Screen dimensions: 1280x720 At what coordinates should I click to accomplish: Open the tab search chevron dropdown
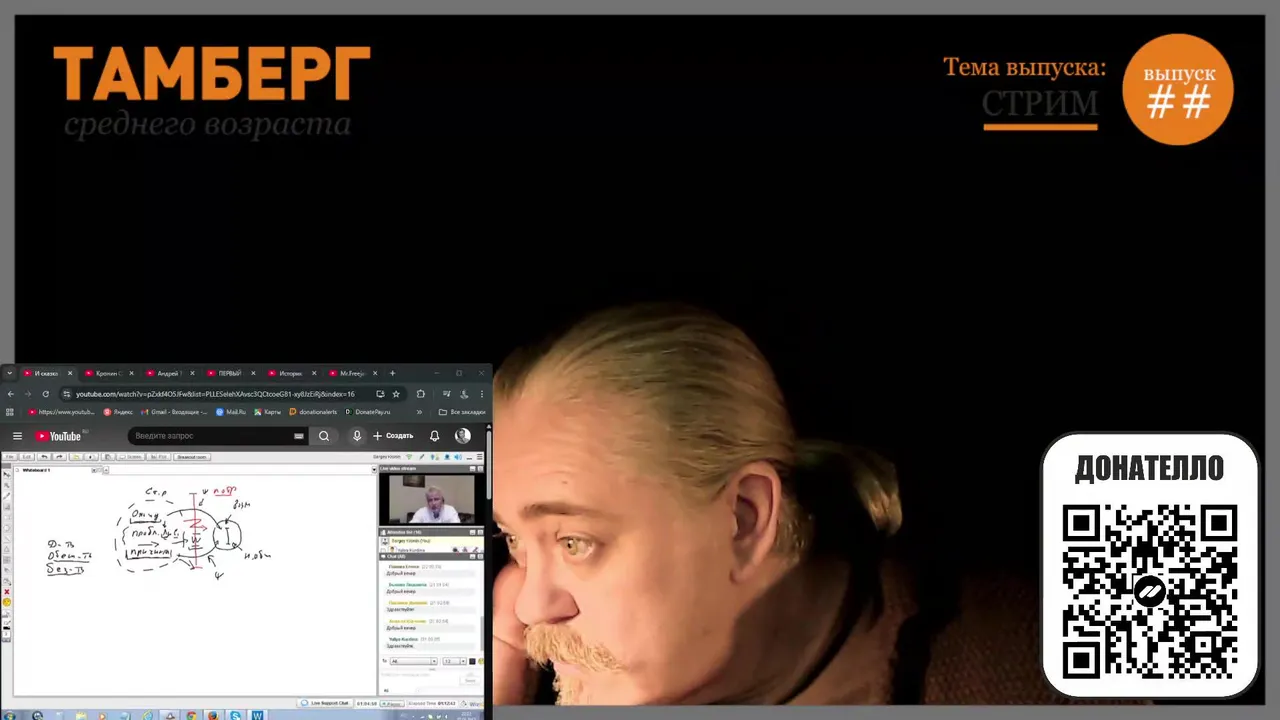point(10,373)
